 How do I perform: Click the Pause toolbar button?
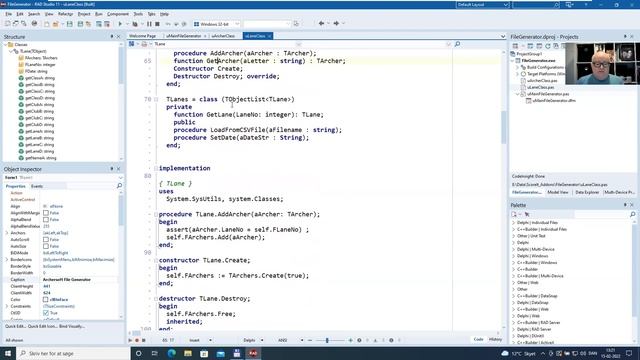(149, 24)
